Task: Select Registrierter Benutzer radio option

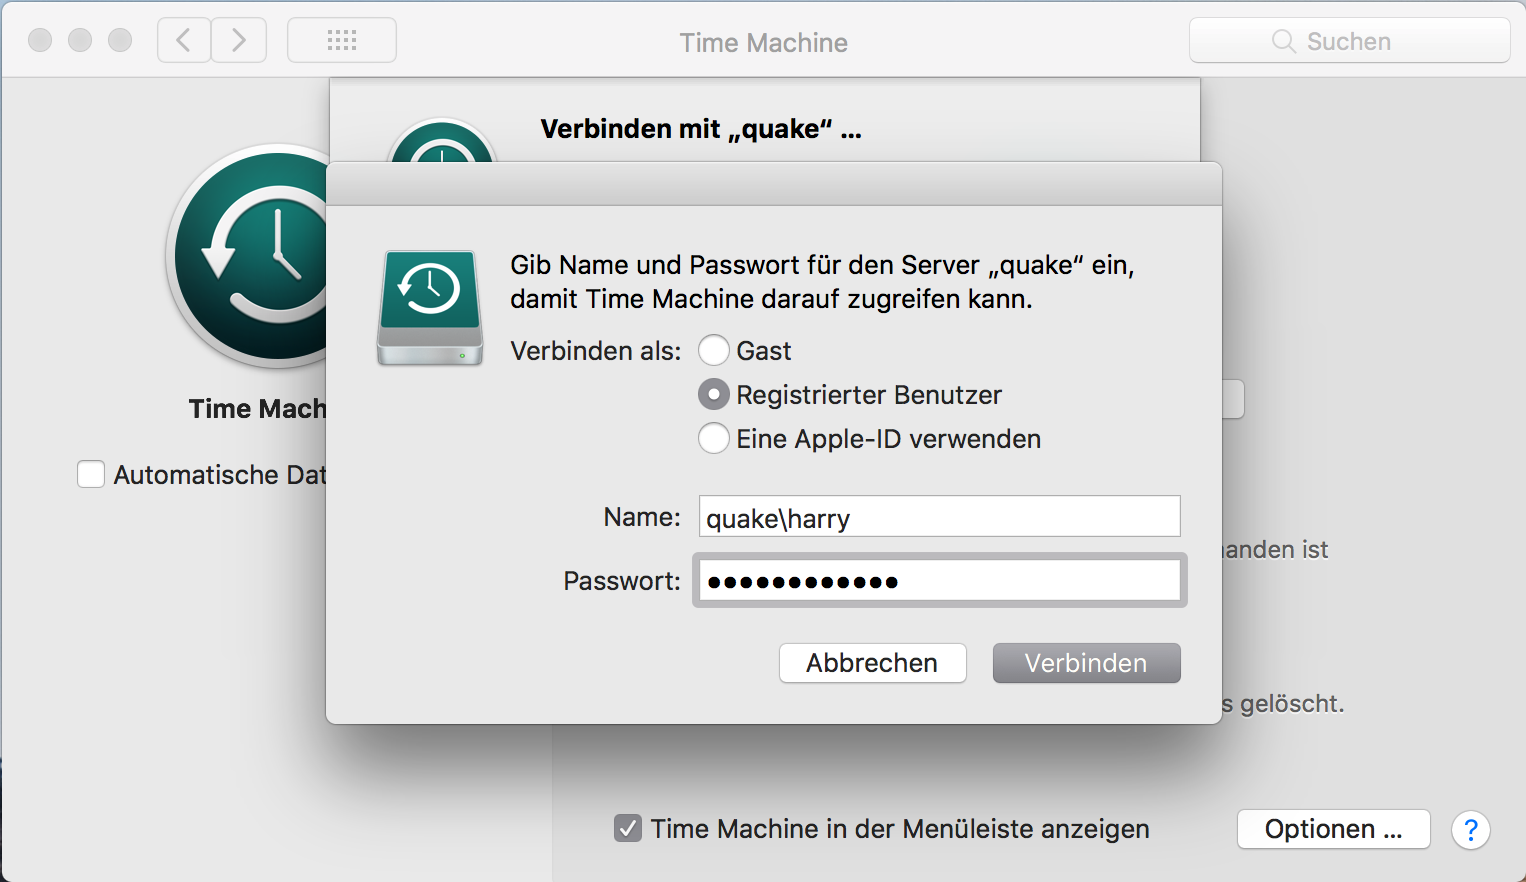Action: point(714,395)
